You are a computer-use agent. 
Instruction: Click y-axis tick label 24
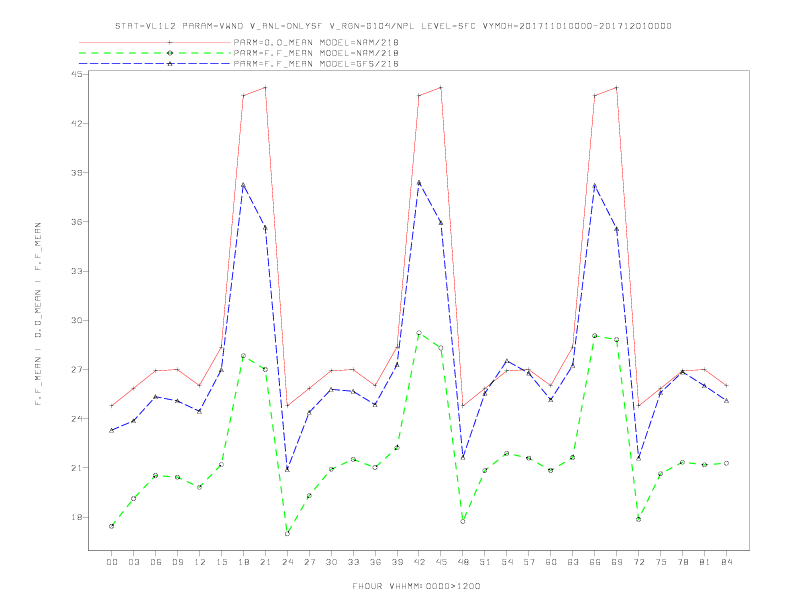pyautogui.click(x=77, y=419)
